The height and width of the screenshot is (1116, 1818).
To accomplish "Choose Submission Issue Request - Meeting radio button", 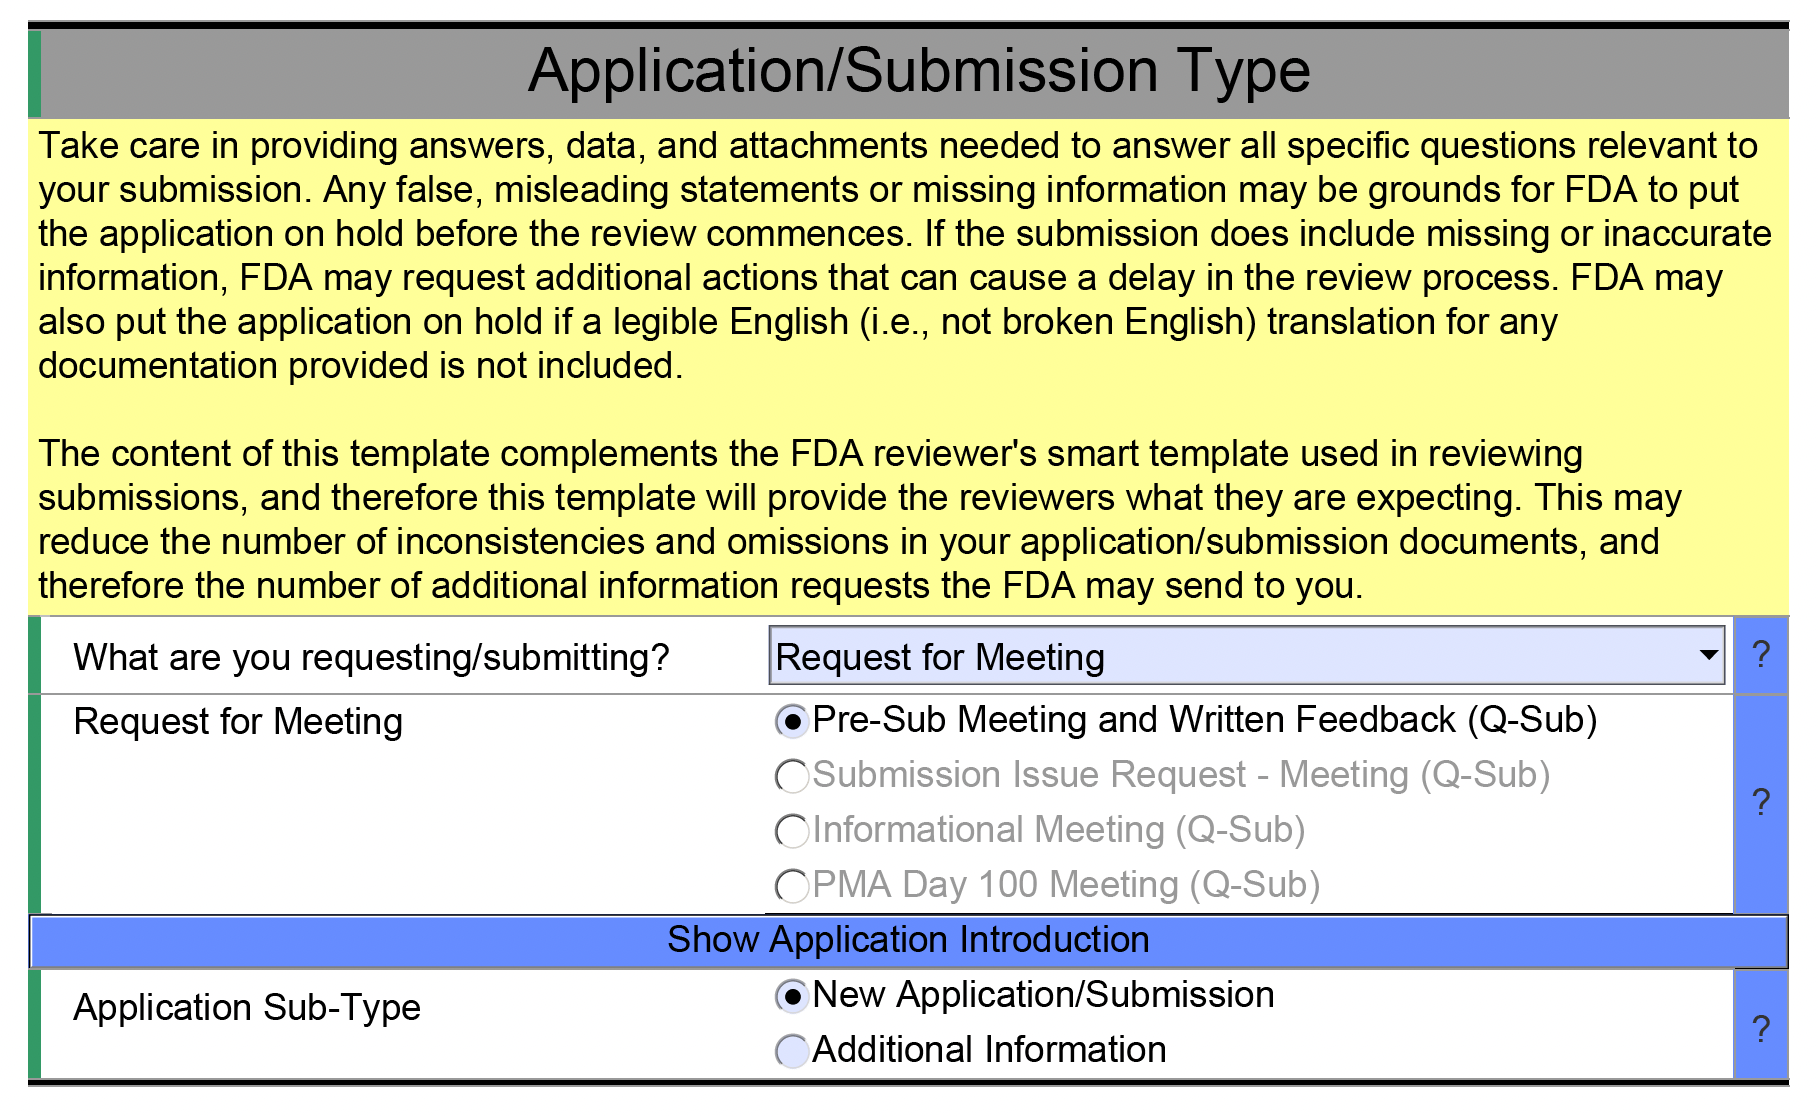I will tap(792, 776).
